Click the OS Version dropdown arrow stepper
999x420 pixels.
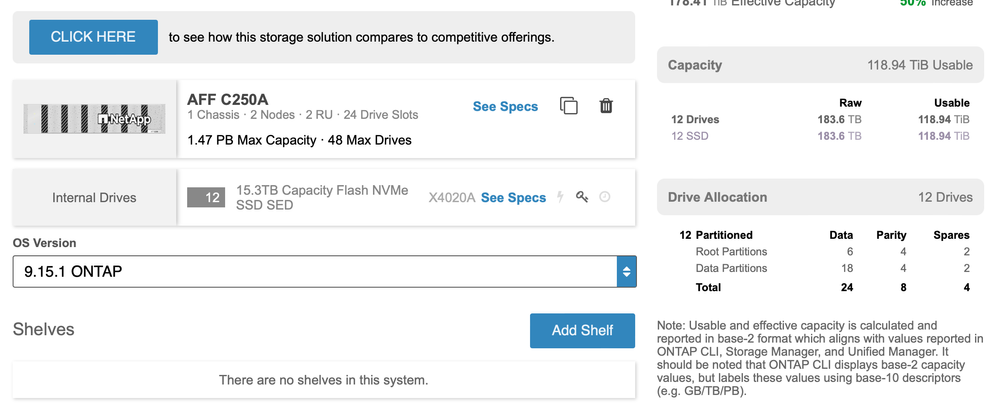[x=626, y=271]
